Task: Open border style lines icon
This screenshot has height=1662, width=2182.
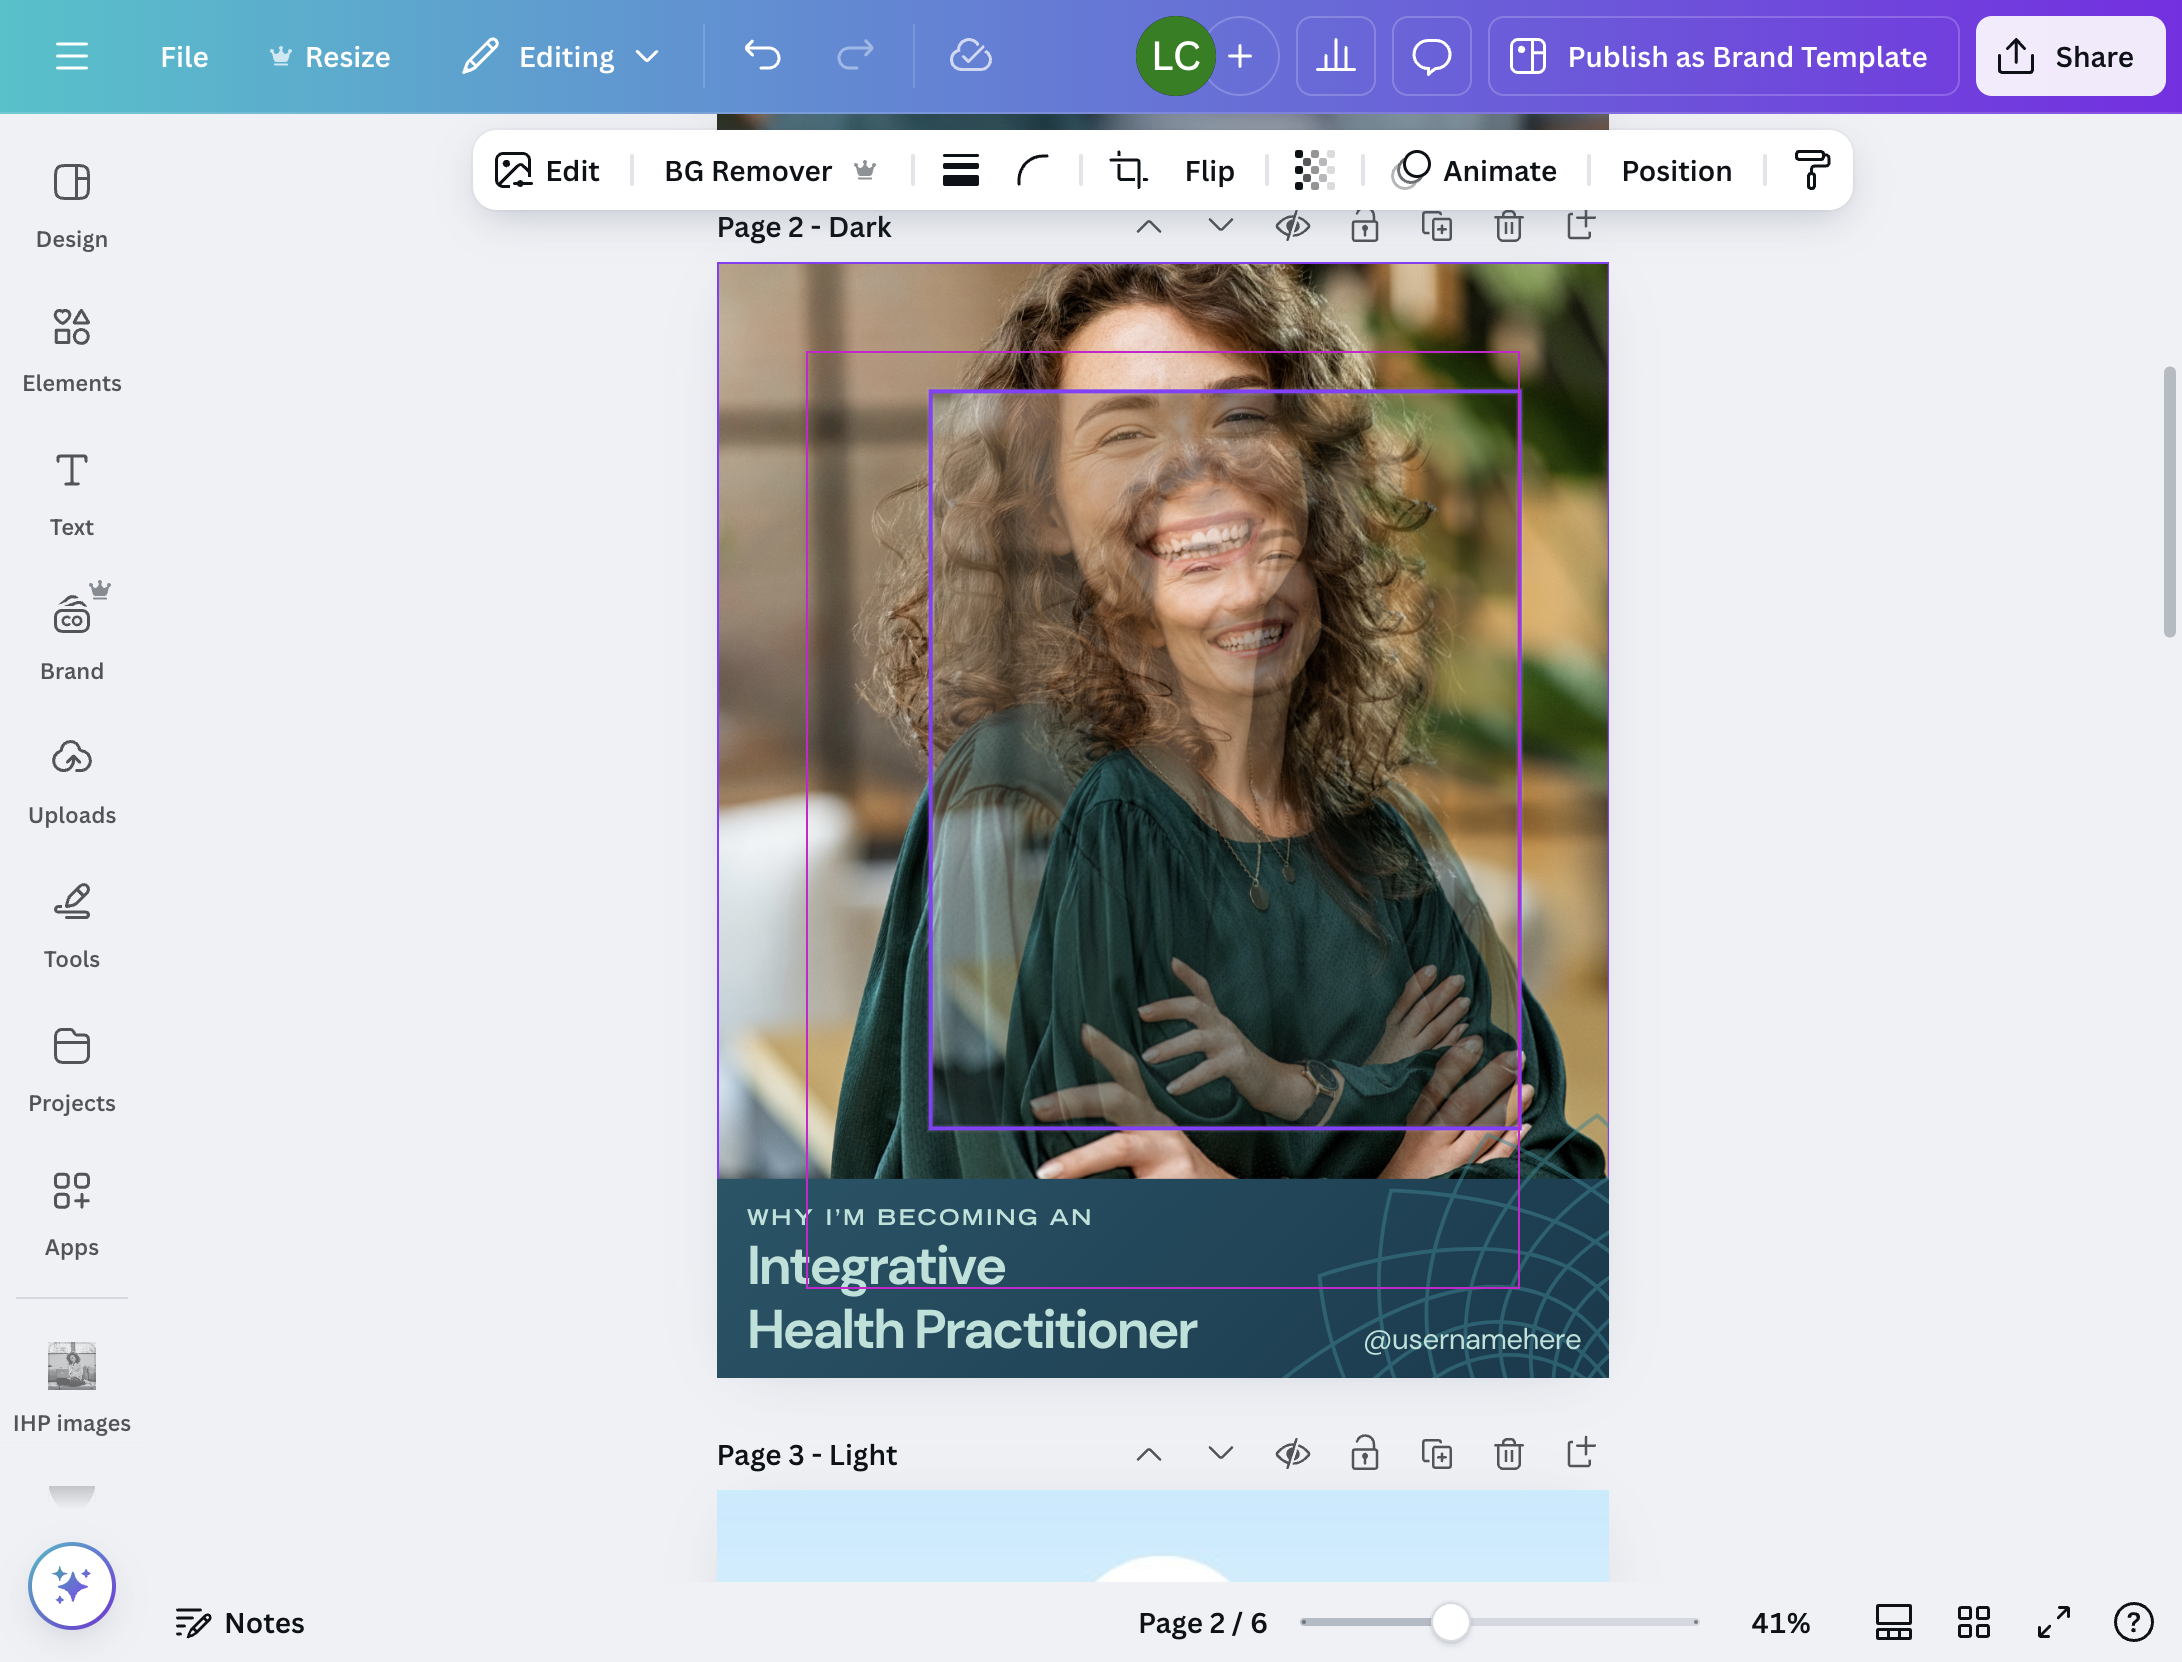Action: [961, 171]
